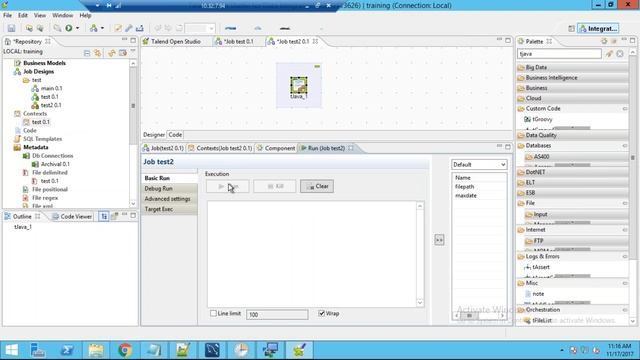
Task: Switch to the Talend Open Studio tab
Action: [176, 41]
